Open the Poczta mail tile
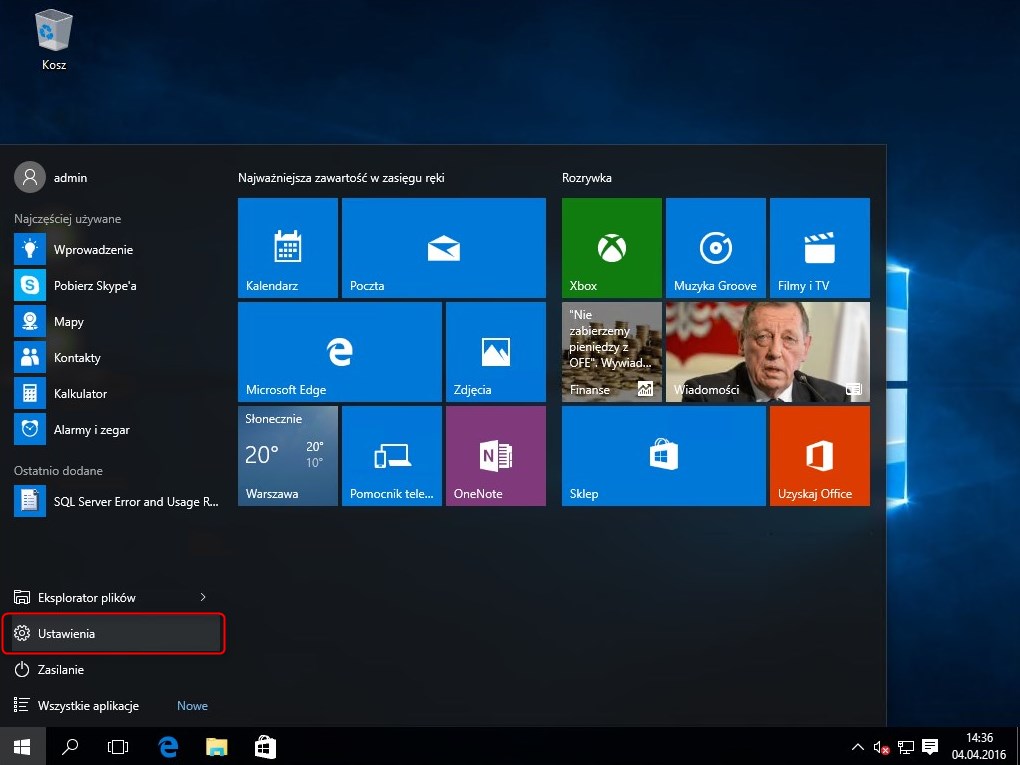The height and width of the screenshot is (765, 1020). coord(443,248)
